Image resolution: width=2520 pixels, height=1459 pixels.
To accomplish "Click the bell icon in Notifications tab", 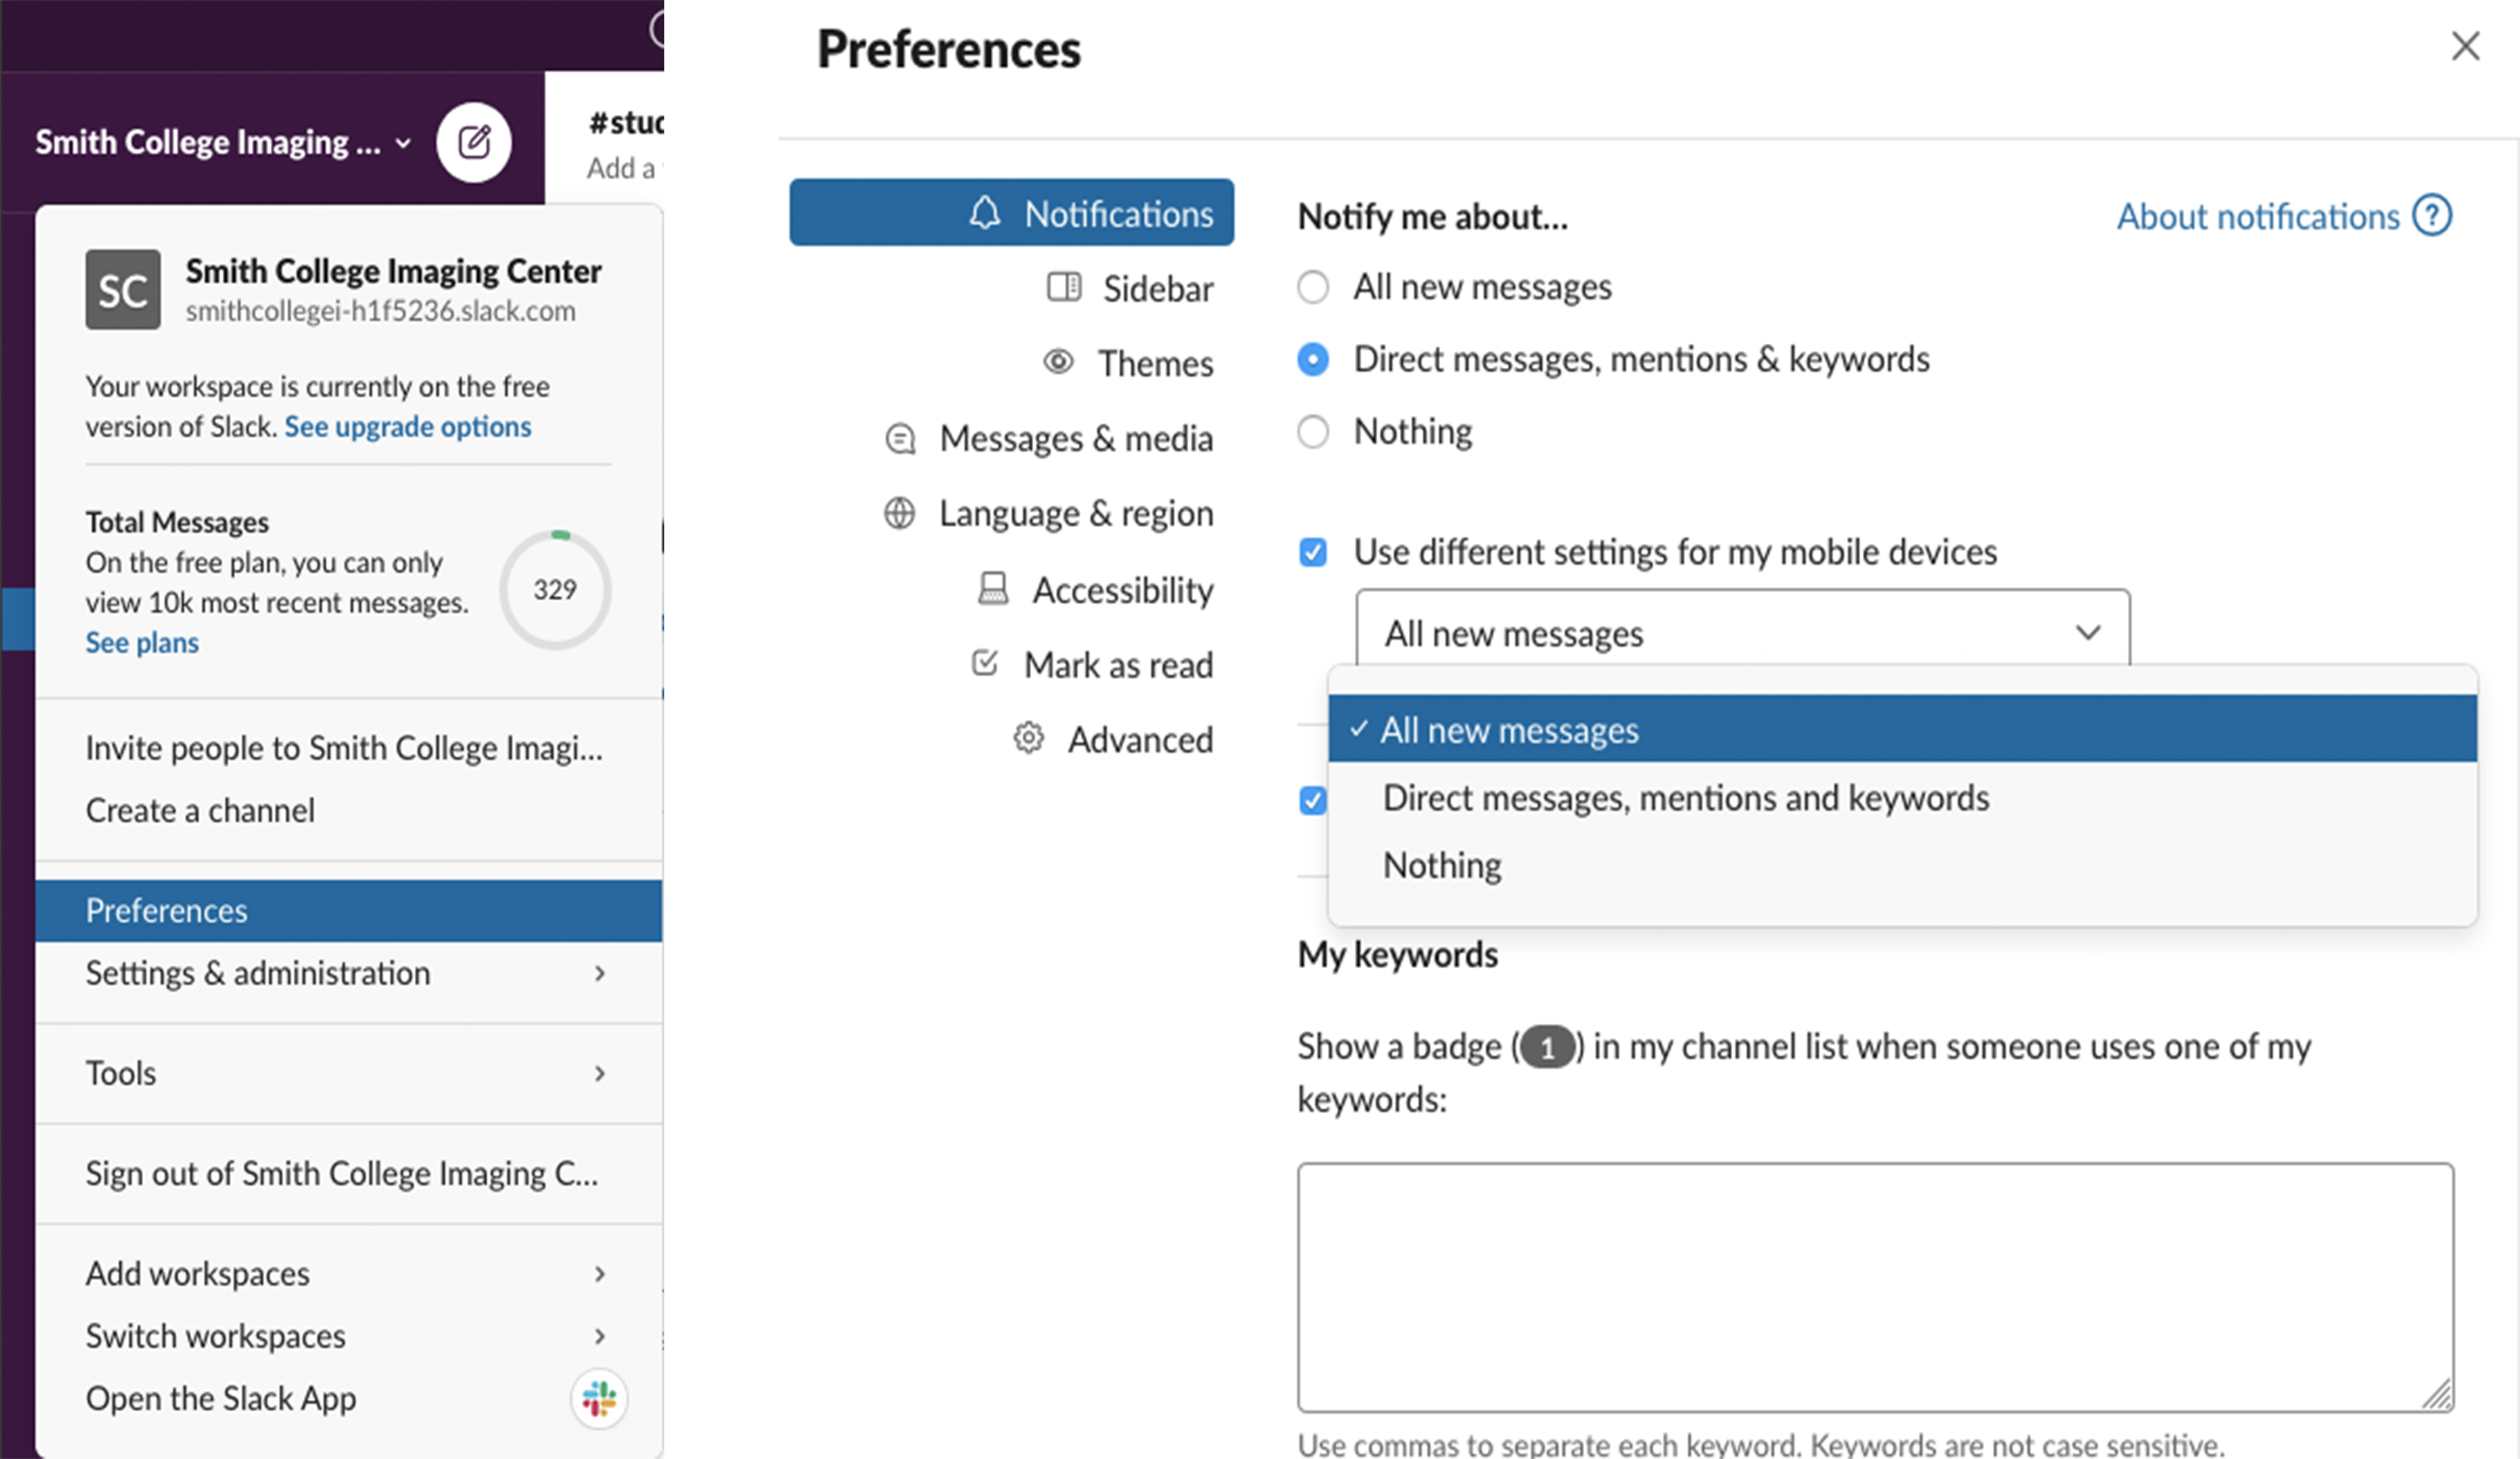I will click(985, 212).
